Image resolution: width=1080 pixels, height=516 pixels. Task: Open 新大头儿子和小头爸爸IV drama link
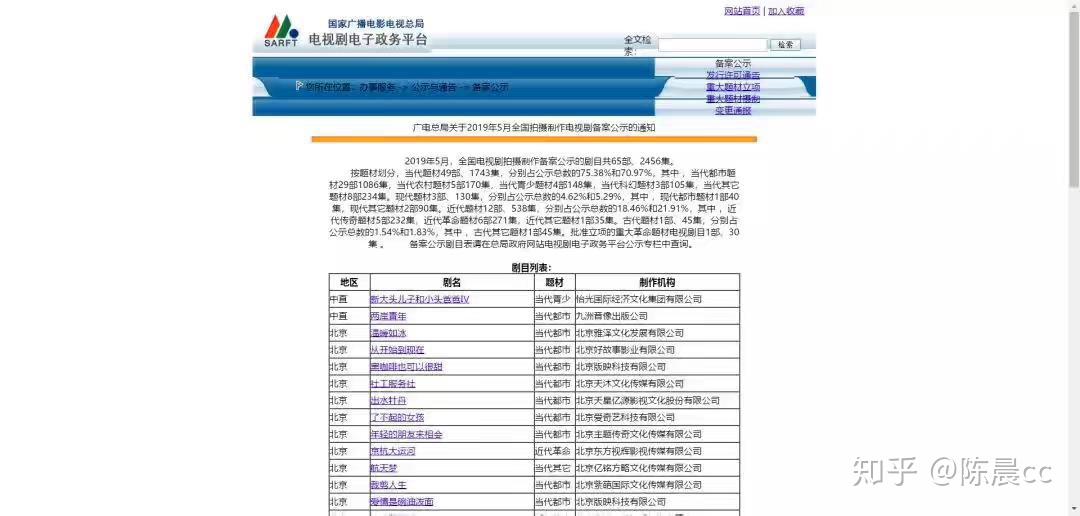click(x=419, y=300)
